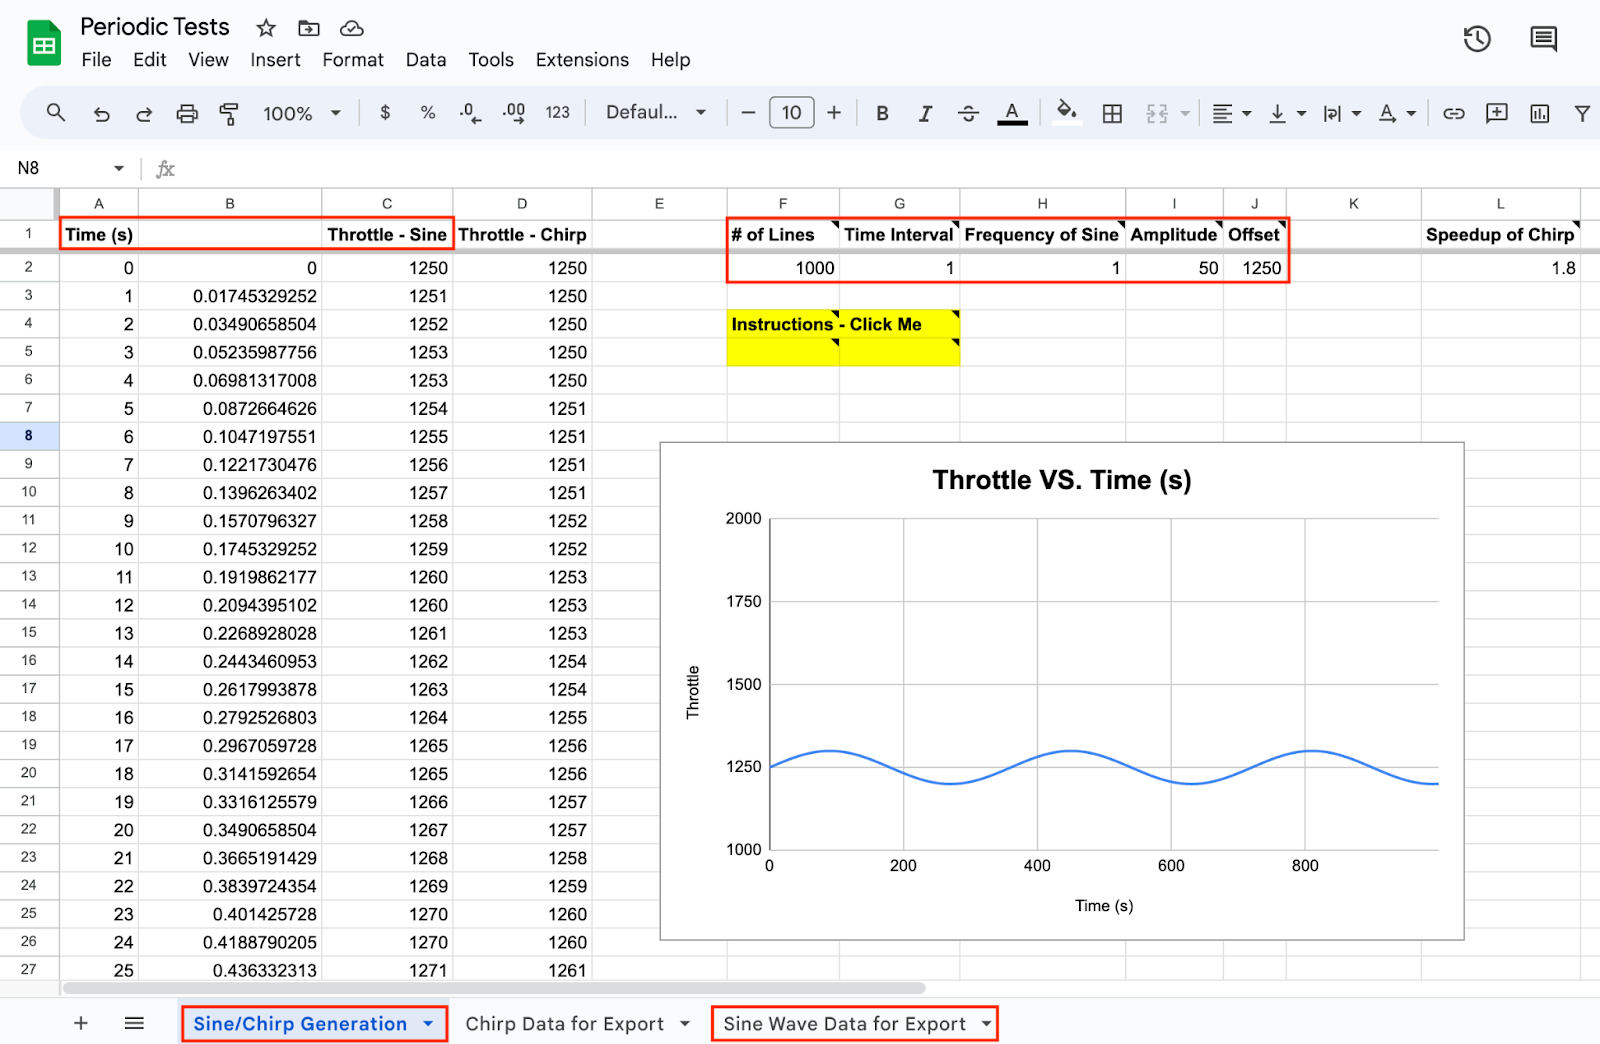The width and height of the screenshot is (1600, 1044).
Task: Open the zoom 100% dropdown
Action: [301, 114]
